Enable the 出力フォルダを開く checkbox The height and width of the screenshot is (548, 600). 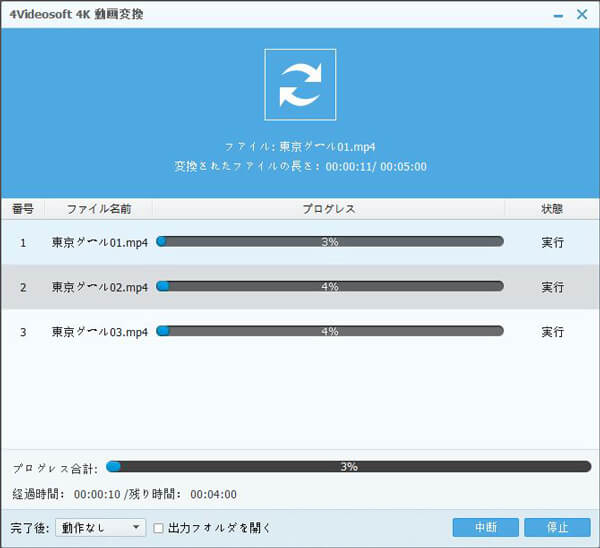point(159,528)
